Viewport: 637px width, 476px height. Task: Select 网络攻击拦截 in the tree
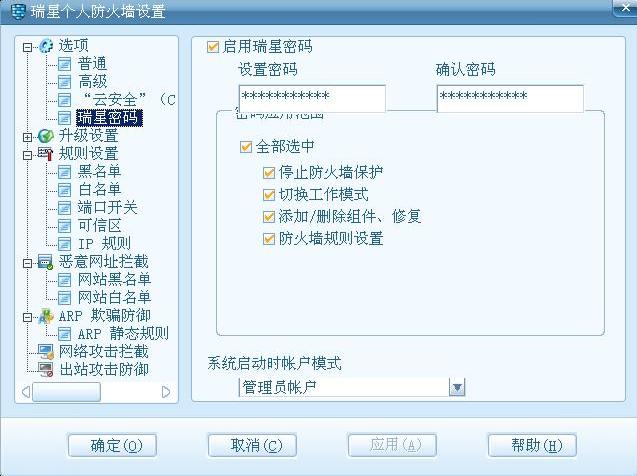[104, 352]
